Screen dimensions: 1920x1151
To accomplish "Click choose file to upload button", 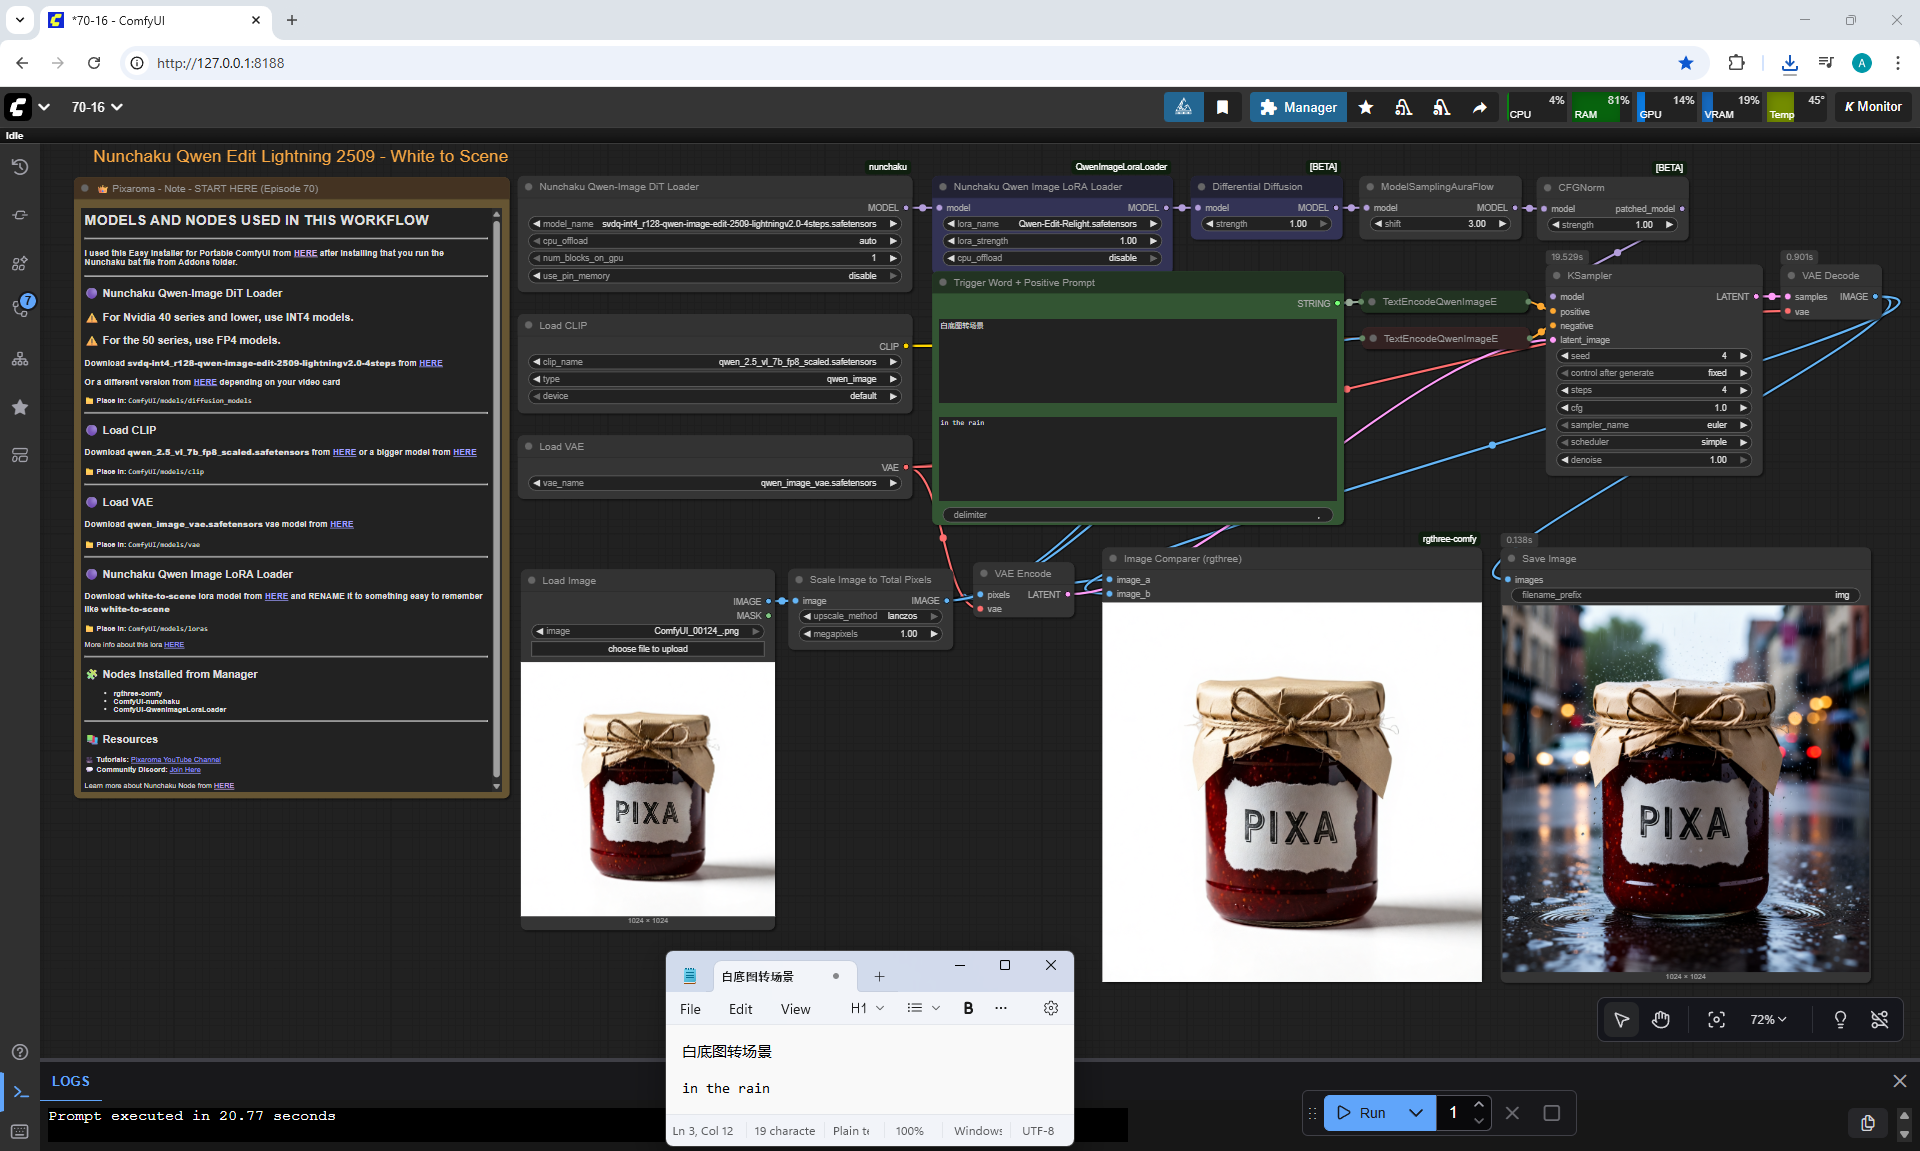I will (647, 649).
